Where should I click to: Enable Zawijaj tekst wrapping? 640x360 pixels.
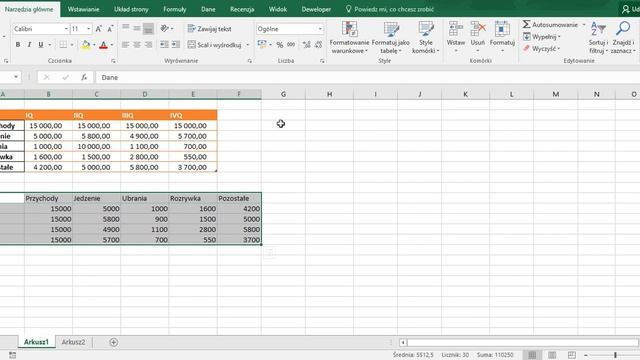[x=209, y=29]
